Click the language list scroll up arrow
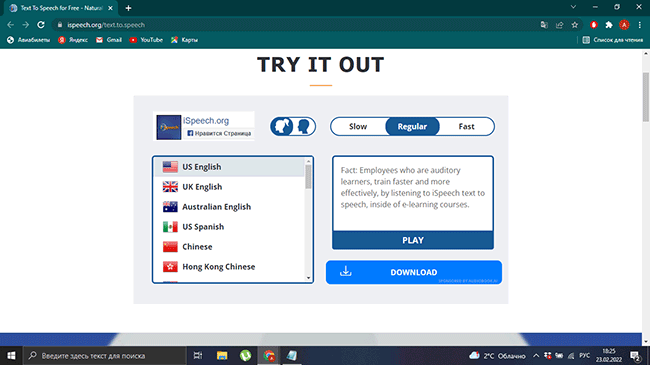This screenshot has width=650, height=365. (x=308, y=161)
